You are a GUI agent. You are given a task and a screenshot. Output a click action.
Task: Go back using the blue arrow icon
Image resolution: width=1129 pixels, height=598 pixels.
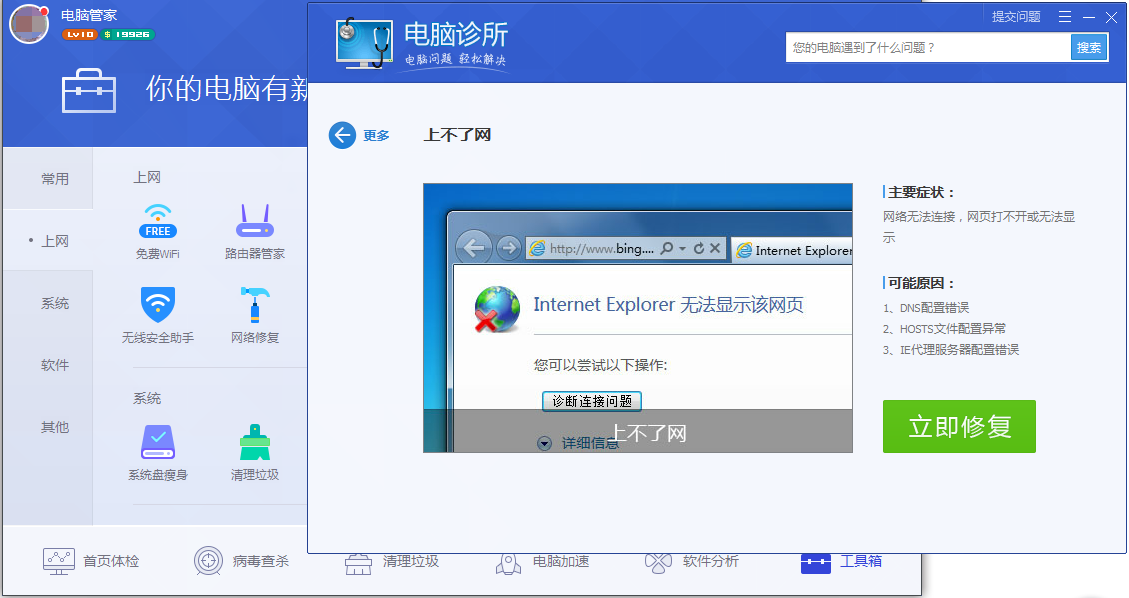[x=342, y=135]
